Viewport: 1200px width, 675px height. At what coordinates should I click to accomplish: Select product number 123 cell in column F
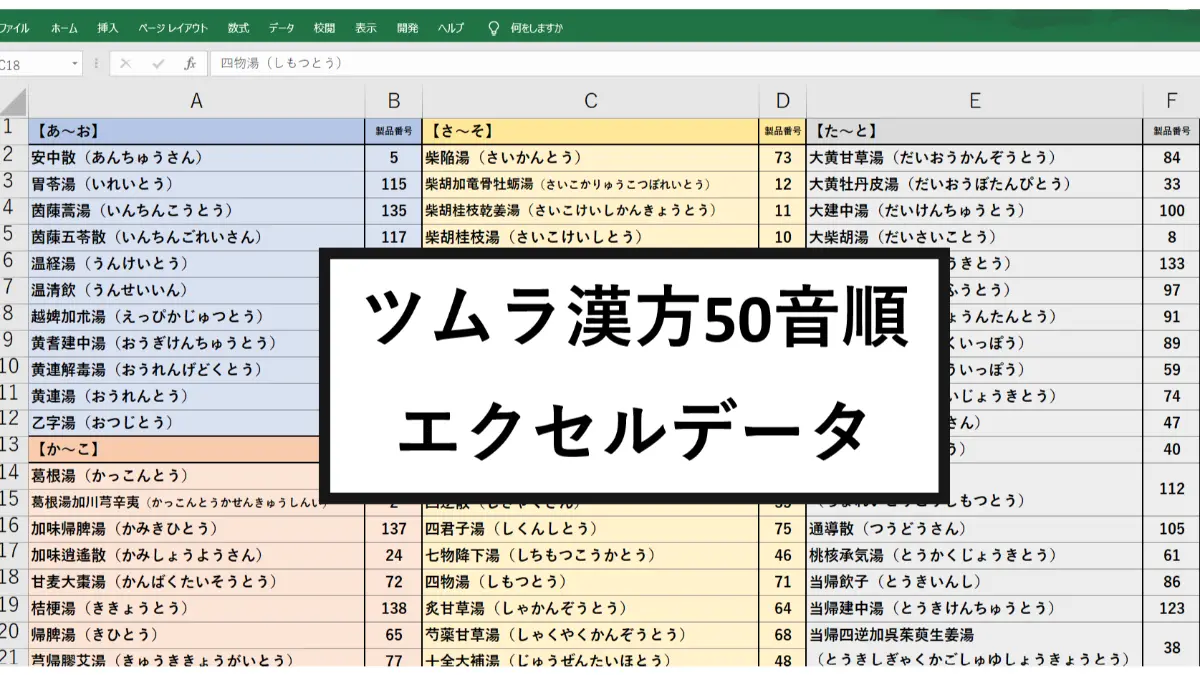coord(1172,607)
